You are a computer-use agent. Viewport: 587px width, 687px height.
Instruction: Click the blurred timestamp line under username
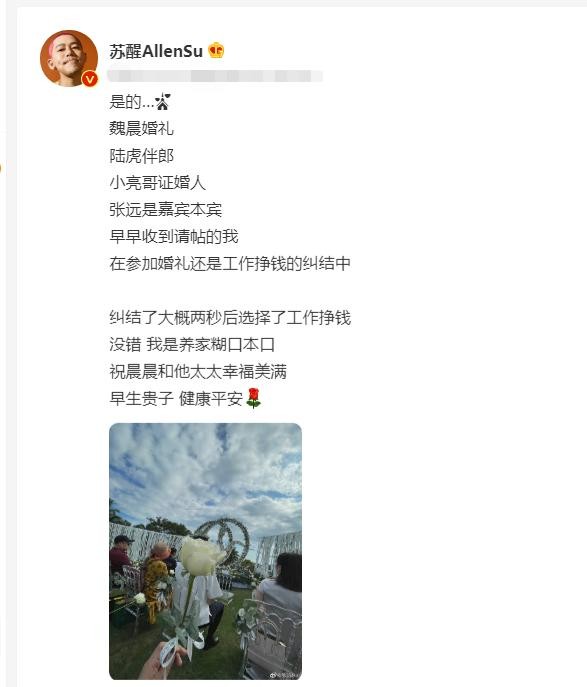click(215, 76)
